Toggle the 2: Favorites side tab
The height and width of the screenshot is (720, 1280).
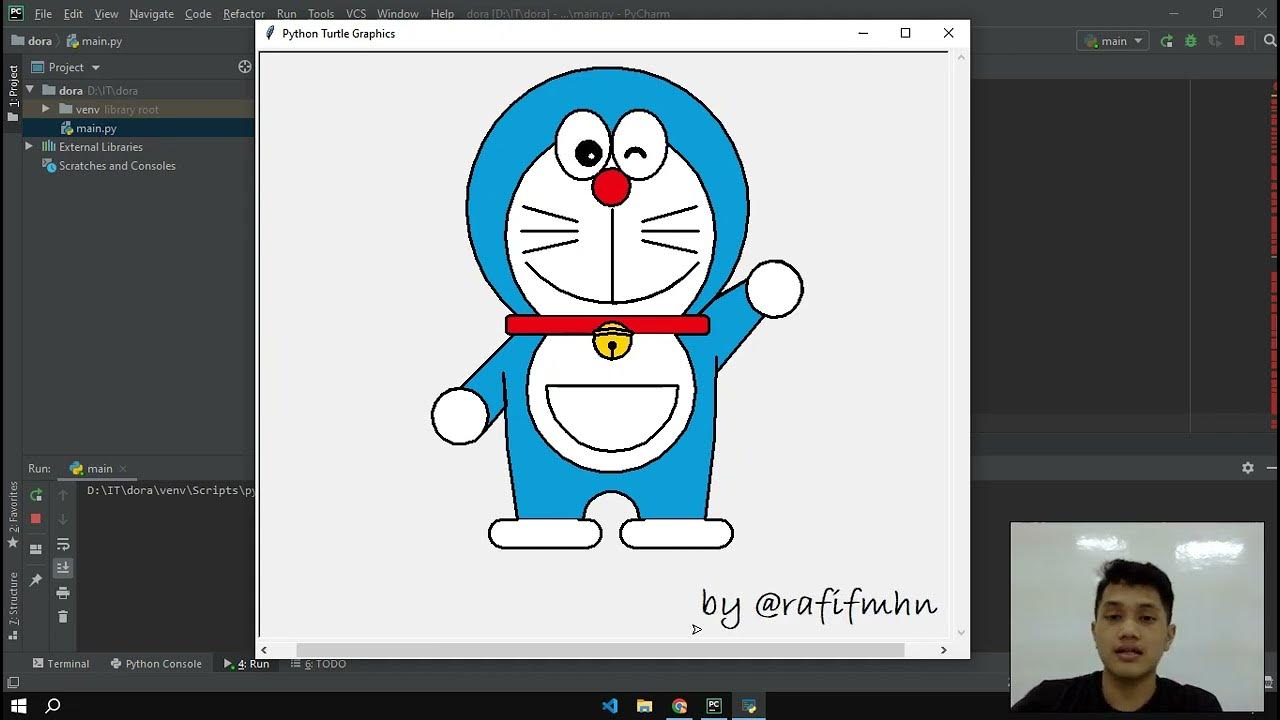[x=13, y=514]
